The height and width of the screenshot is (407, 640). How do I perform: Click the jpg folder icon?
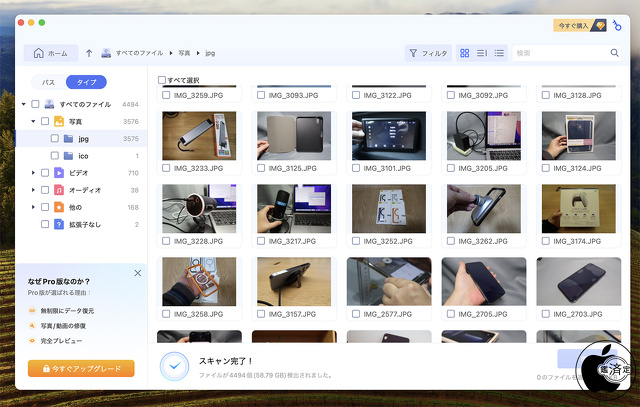tap(69, 139)
